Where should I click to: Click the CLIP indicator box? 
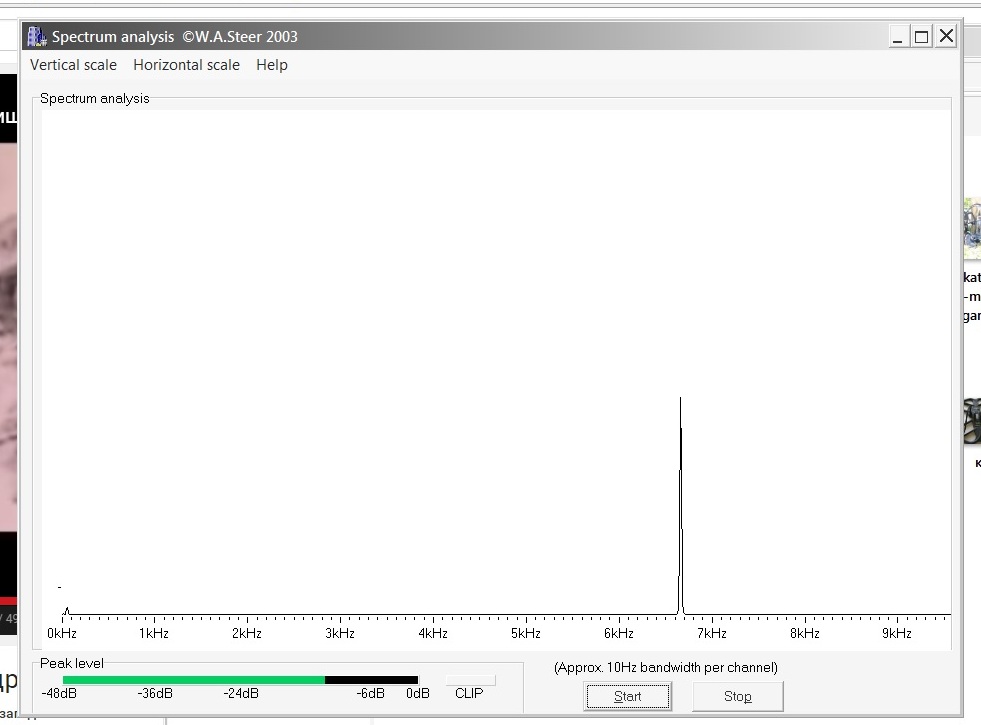click(x=470, y=680)
